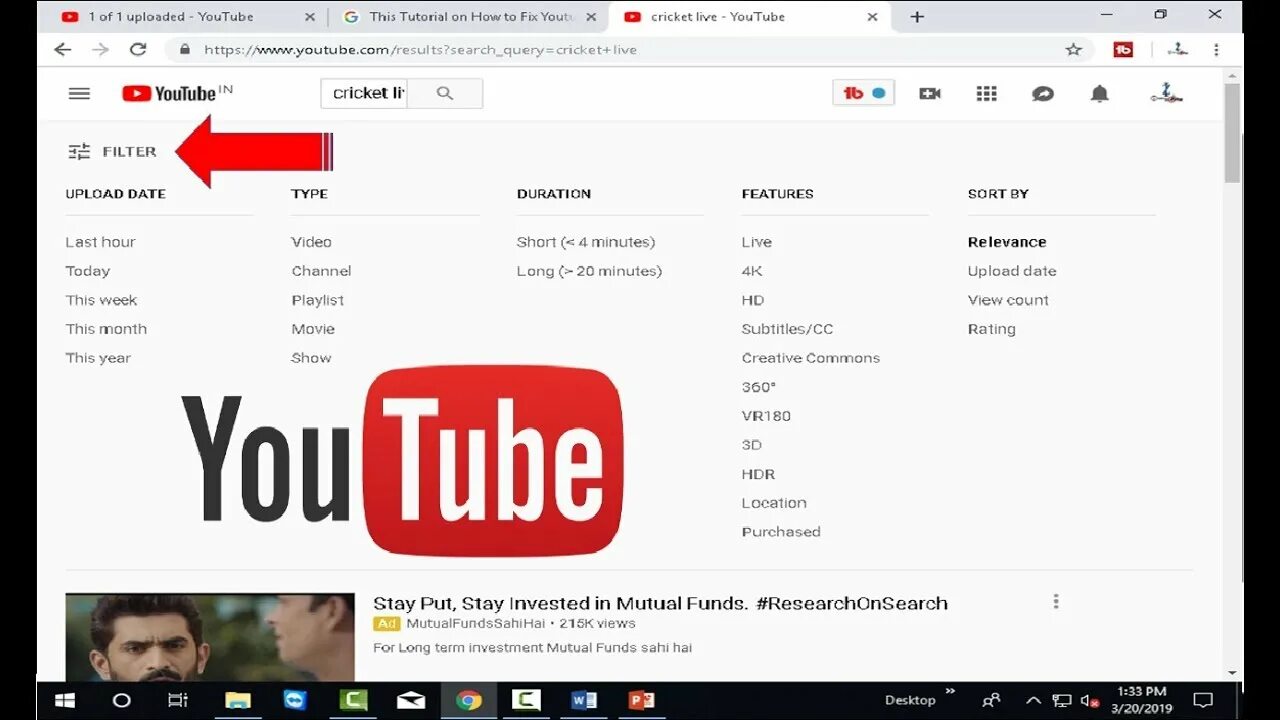
Task: Open 'Stay Put, Stay Invested' video title
Action: (660, 603)
